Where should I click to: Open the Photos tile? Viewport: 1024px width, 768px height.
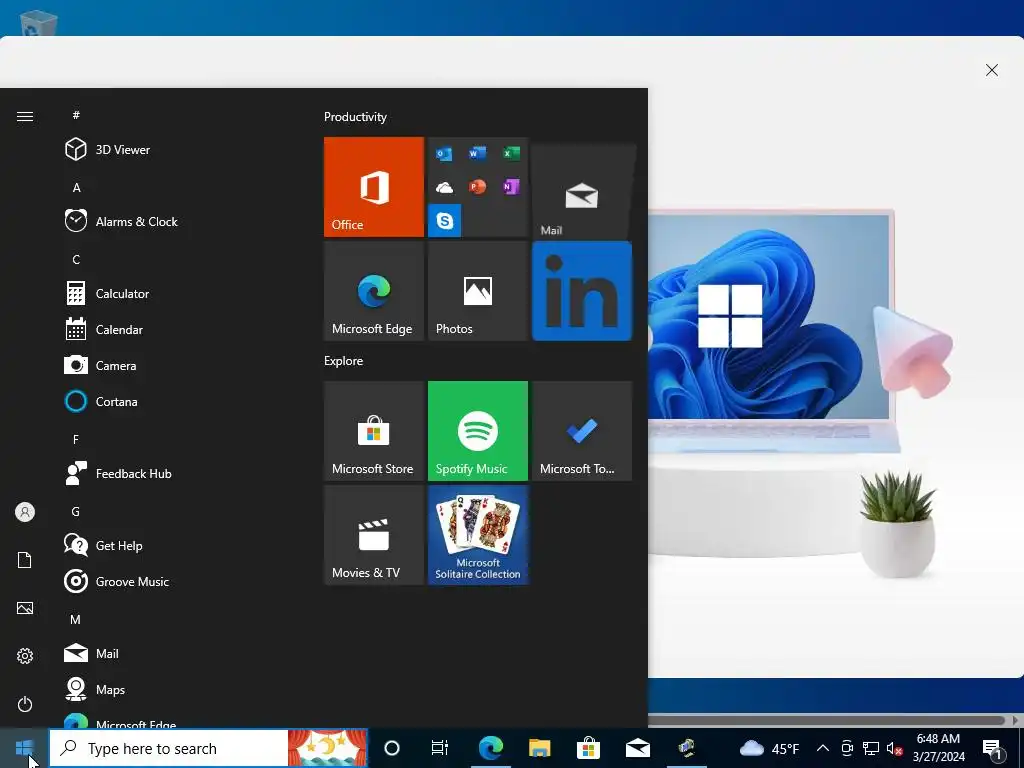click(x=477, y=291)
